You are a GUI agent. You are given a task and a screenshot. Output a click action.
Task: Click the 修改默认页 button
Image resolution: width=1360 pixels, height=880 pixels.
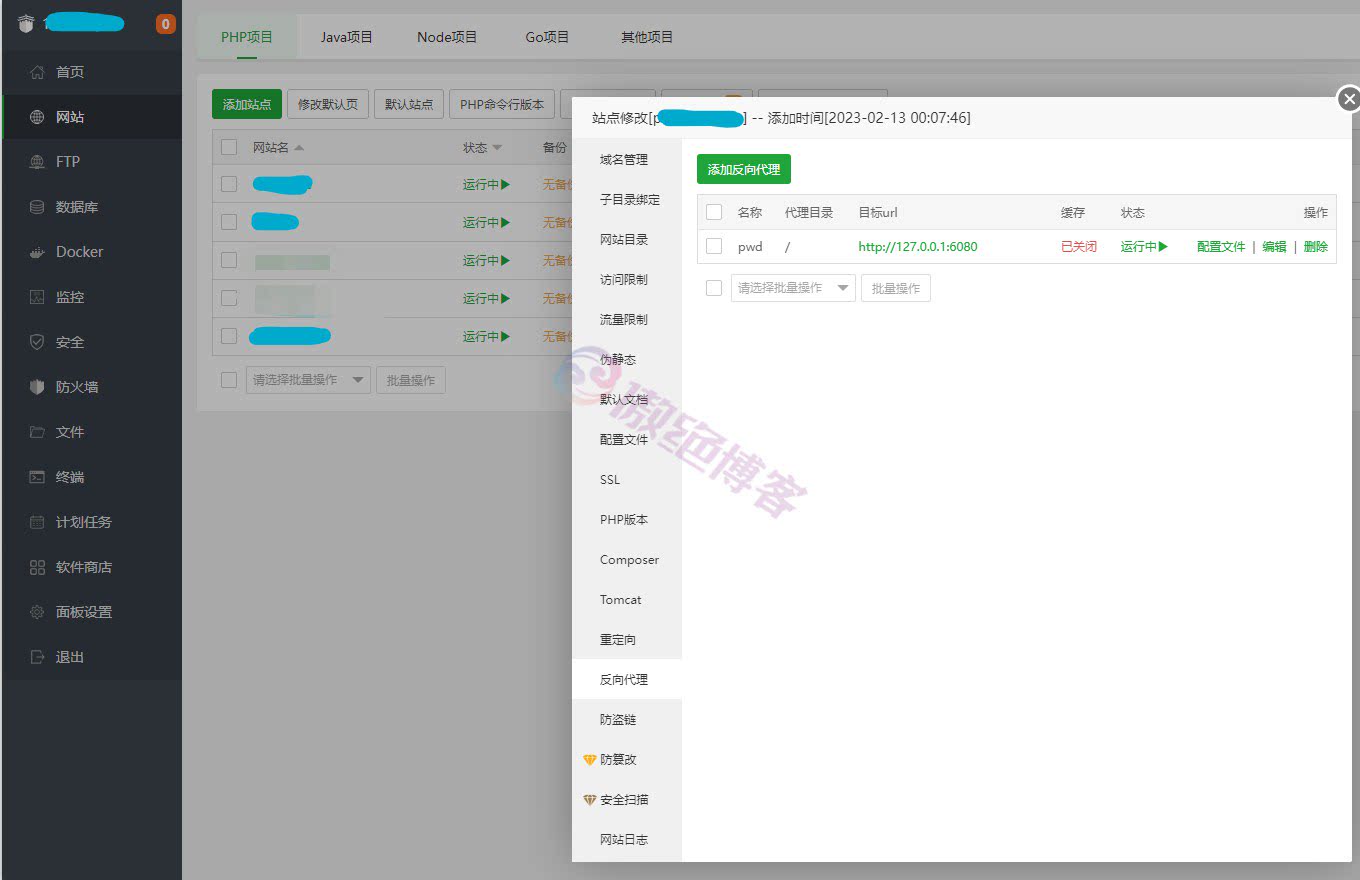click(328, 104)
